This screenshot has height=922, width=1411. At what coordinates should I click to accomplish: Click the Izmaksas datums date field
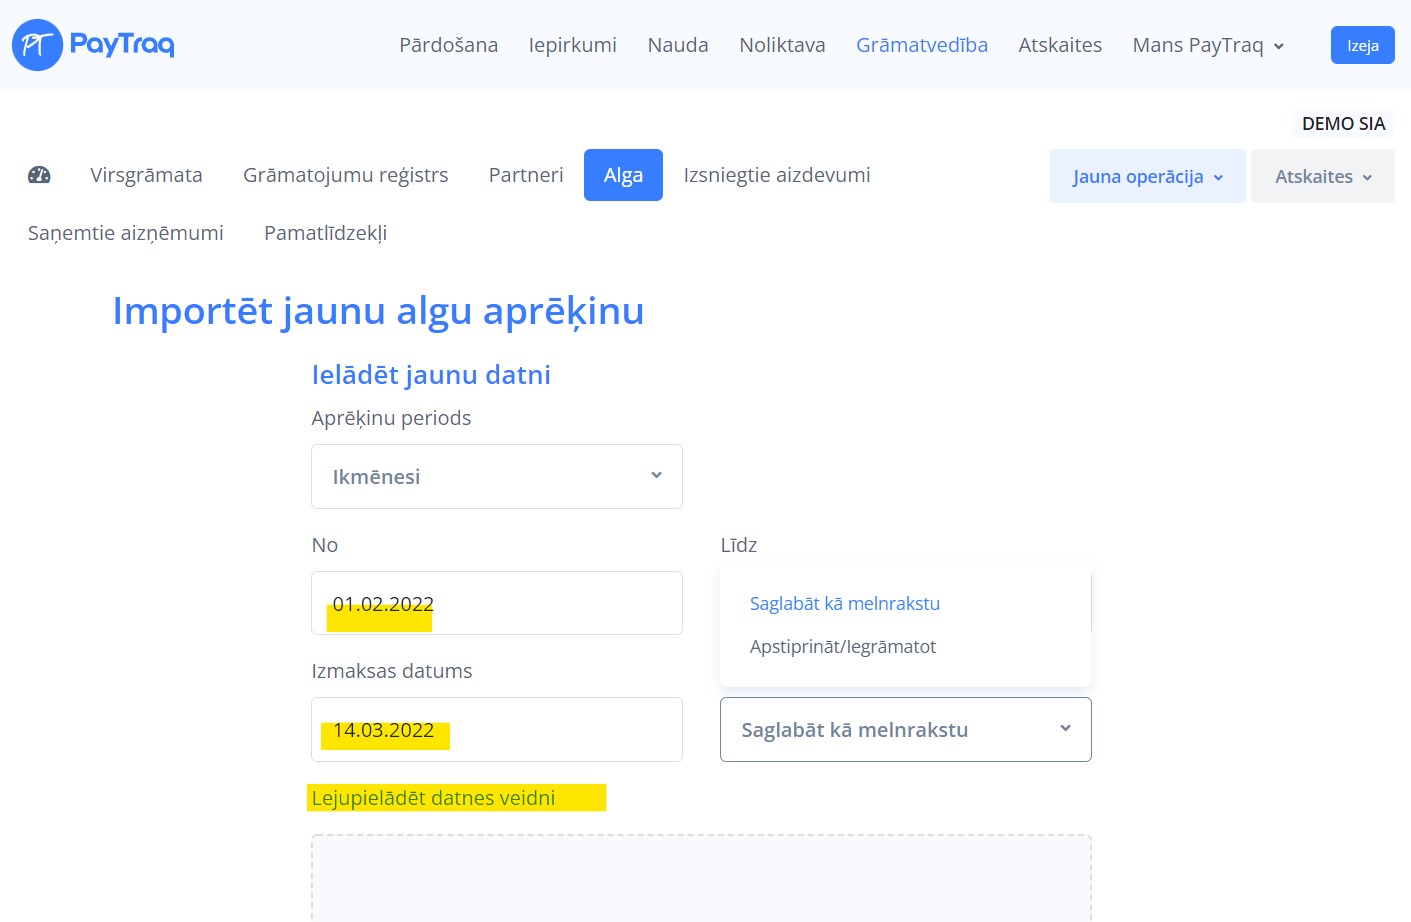497,729
